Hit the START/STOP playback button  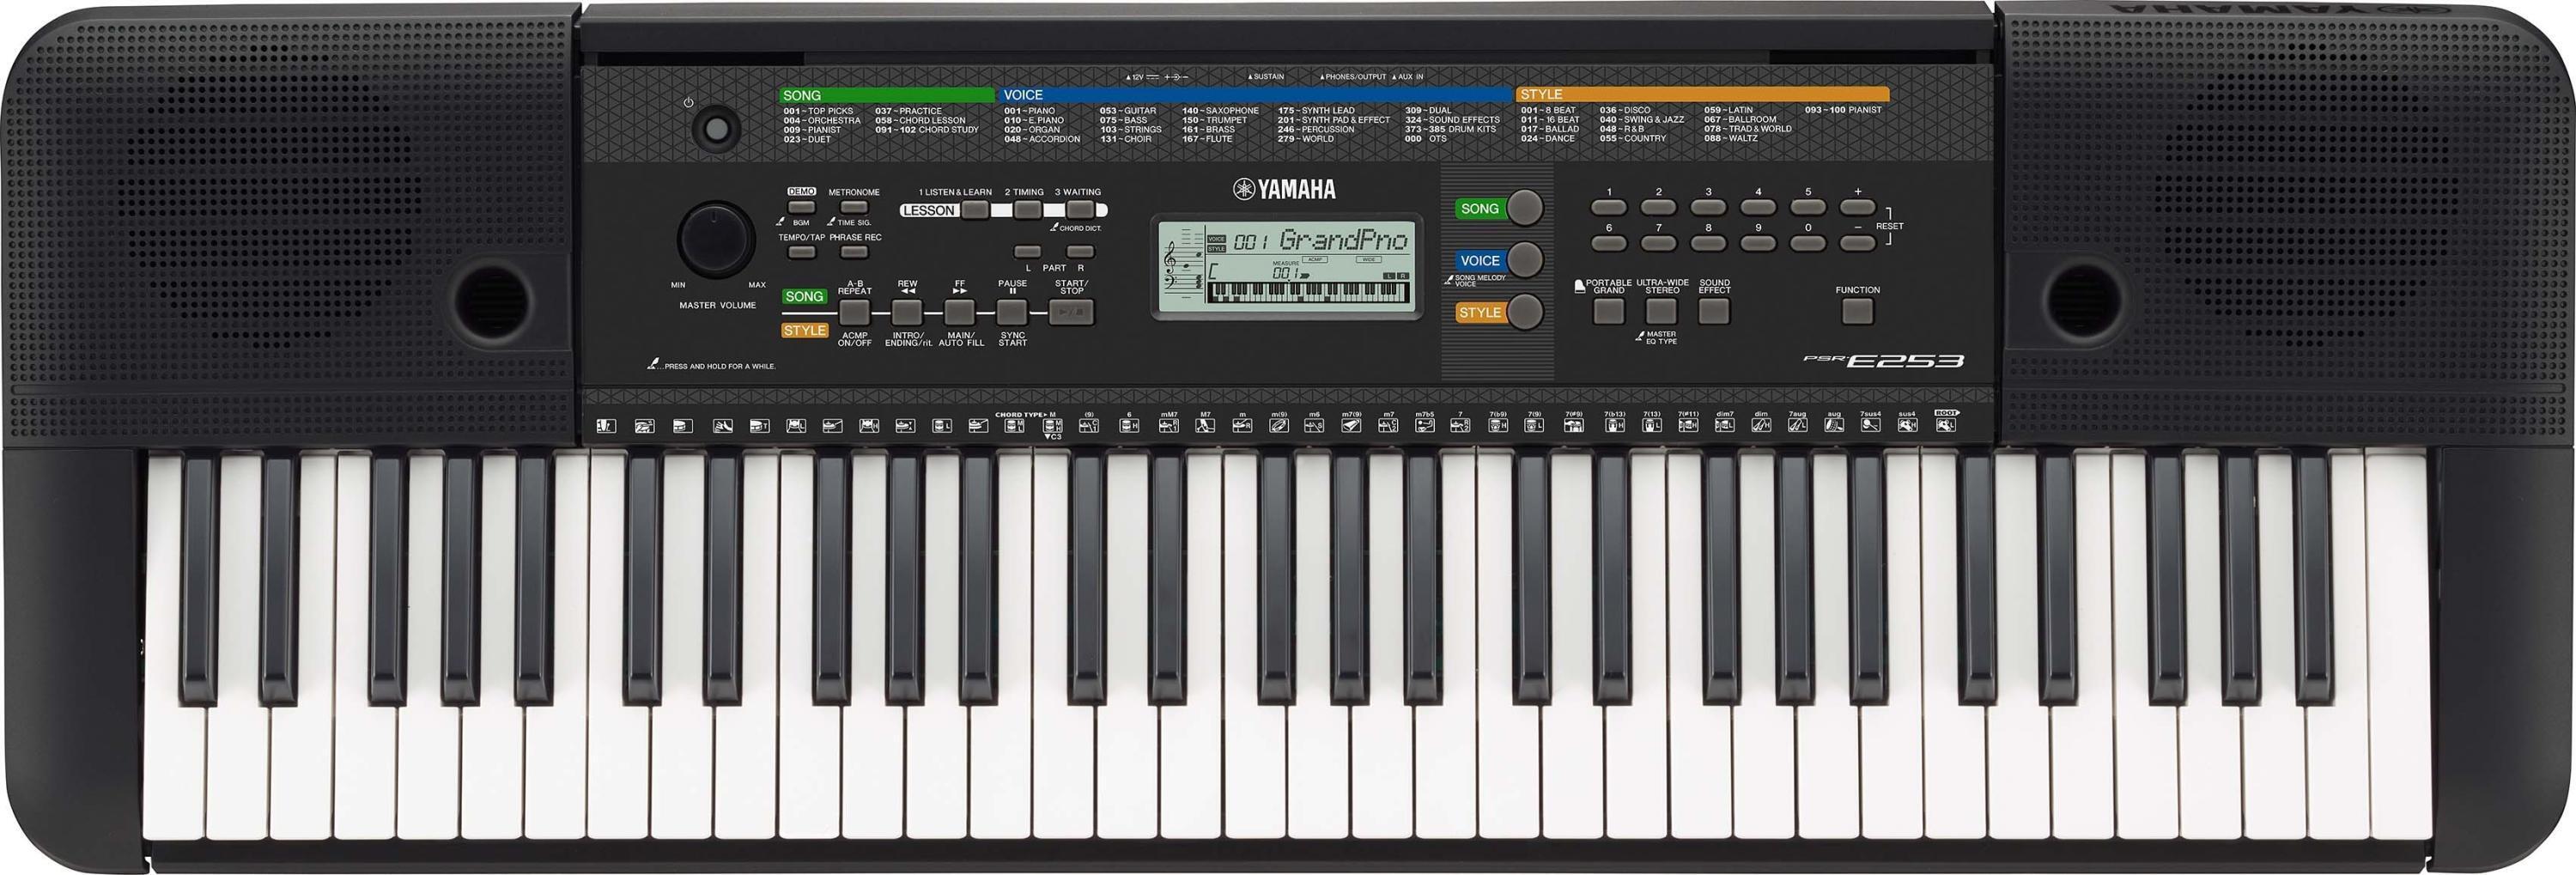[x=1071, y=312]
